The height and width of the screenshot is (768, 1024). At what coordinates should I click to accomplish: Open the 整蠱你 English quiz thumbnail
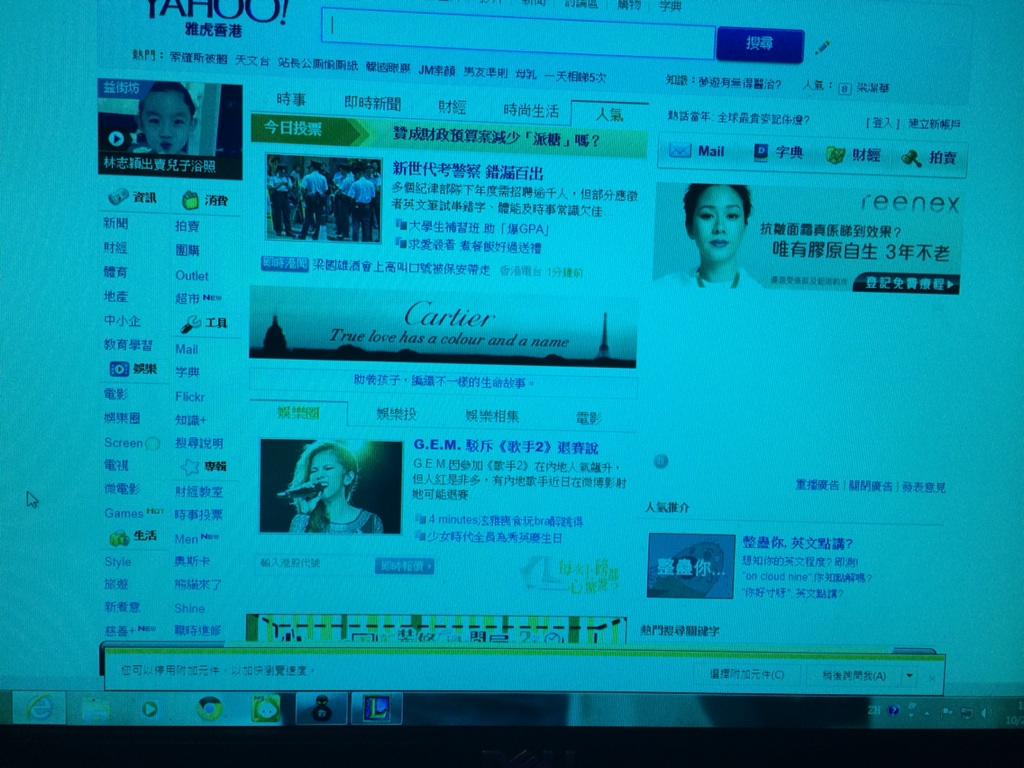point(691,566)
